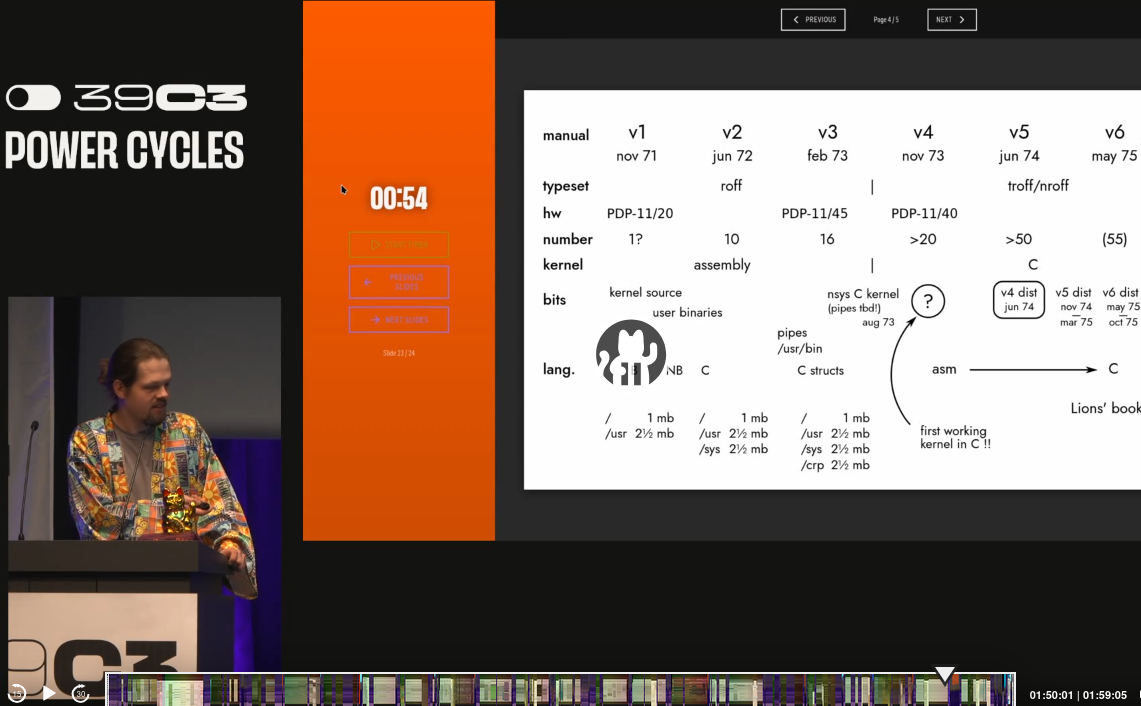Go to the next page with the Next button
The height and width of the screenshot is (706, 1141).
pyautogui.click(x=951, y=19)
